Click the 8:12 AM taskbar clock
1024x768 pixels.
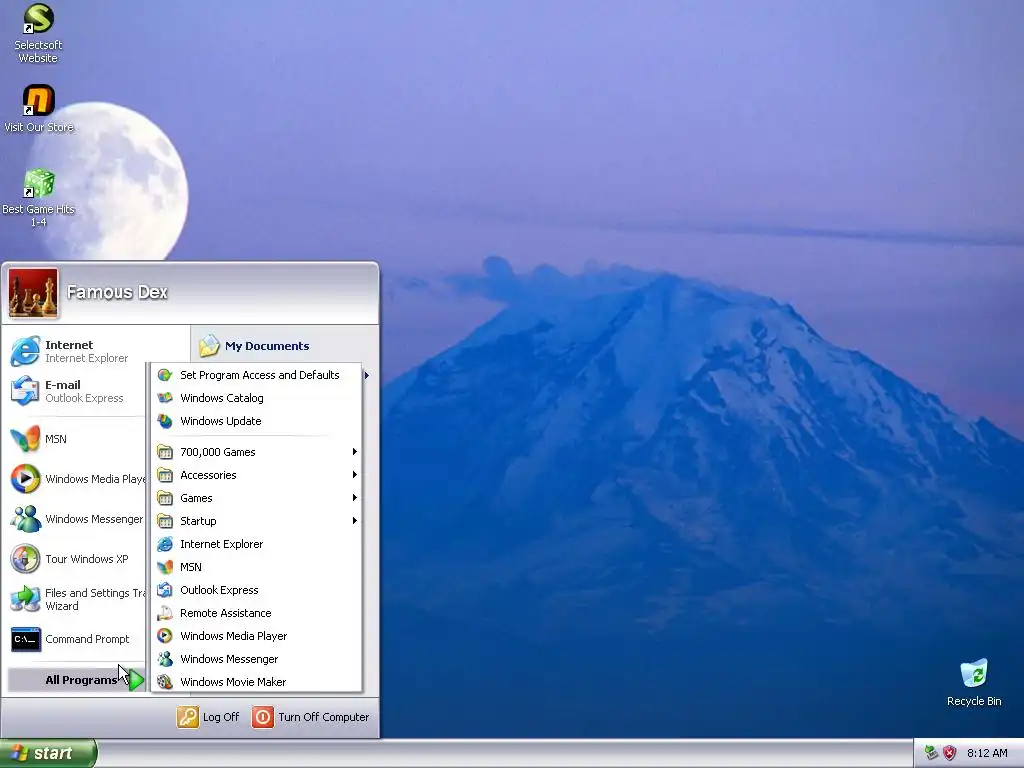coord(987,753)
